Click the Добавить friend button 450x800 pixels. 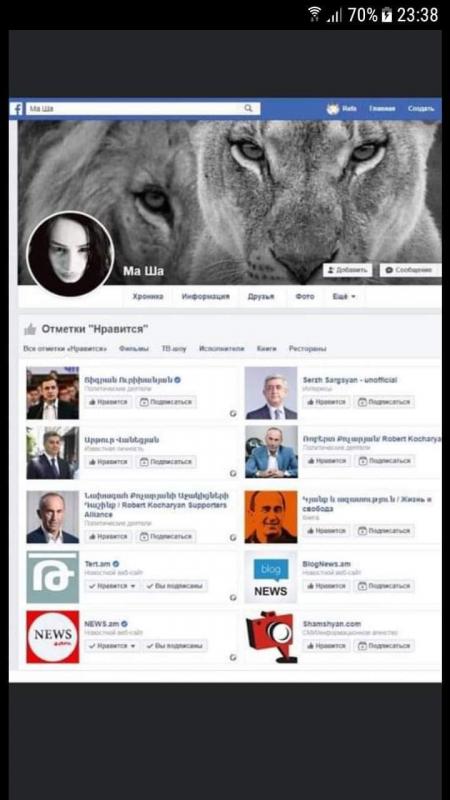[x=347, y=270]
